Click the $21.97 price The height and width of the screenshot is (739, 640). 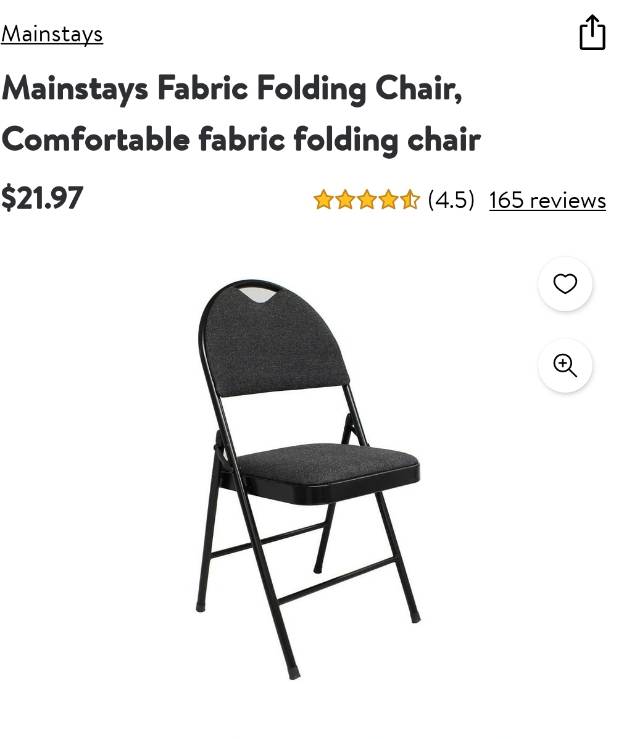pos(42,198)
